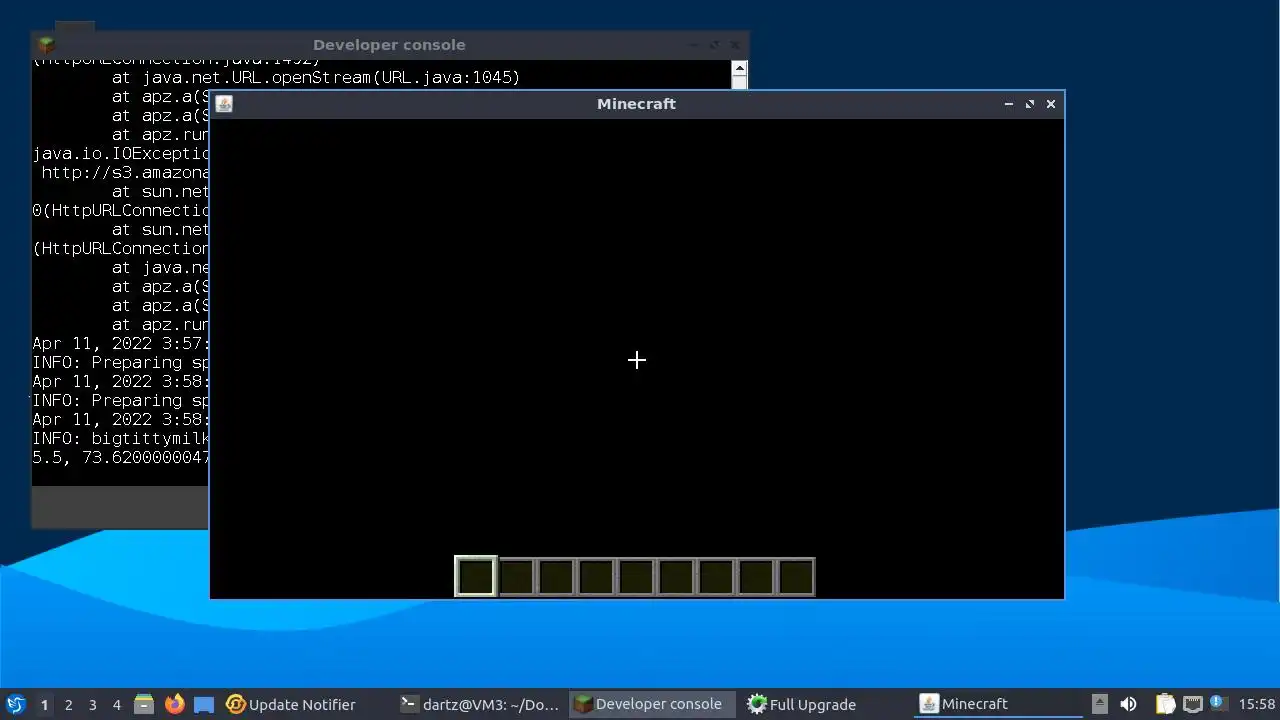Expand the hidden system tray icons
This screenshot has width=1280, height=720.
coord(1099,704)
